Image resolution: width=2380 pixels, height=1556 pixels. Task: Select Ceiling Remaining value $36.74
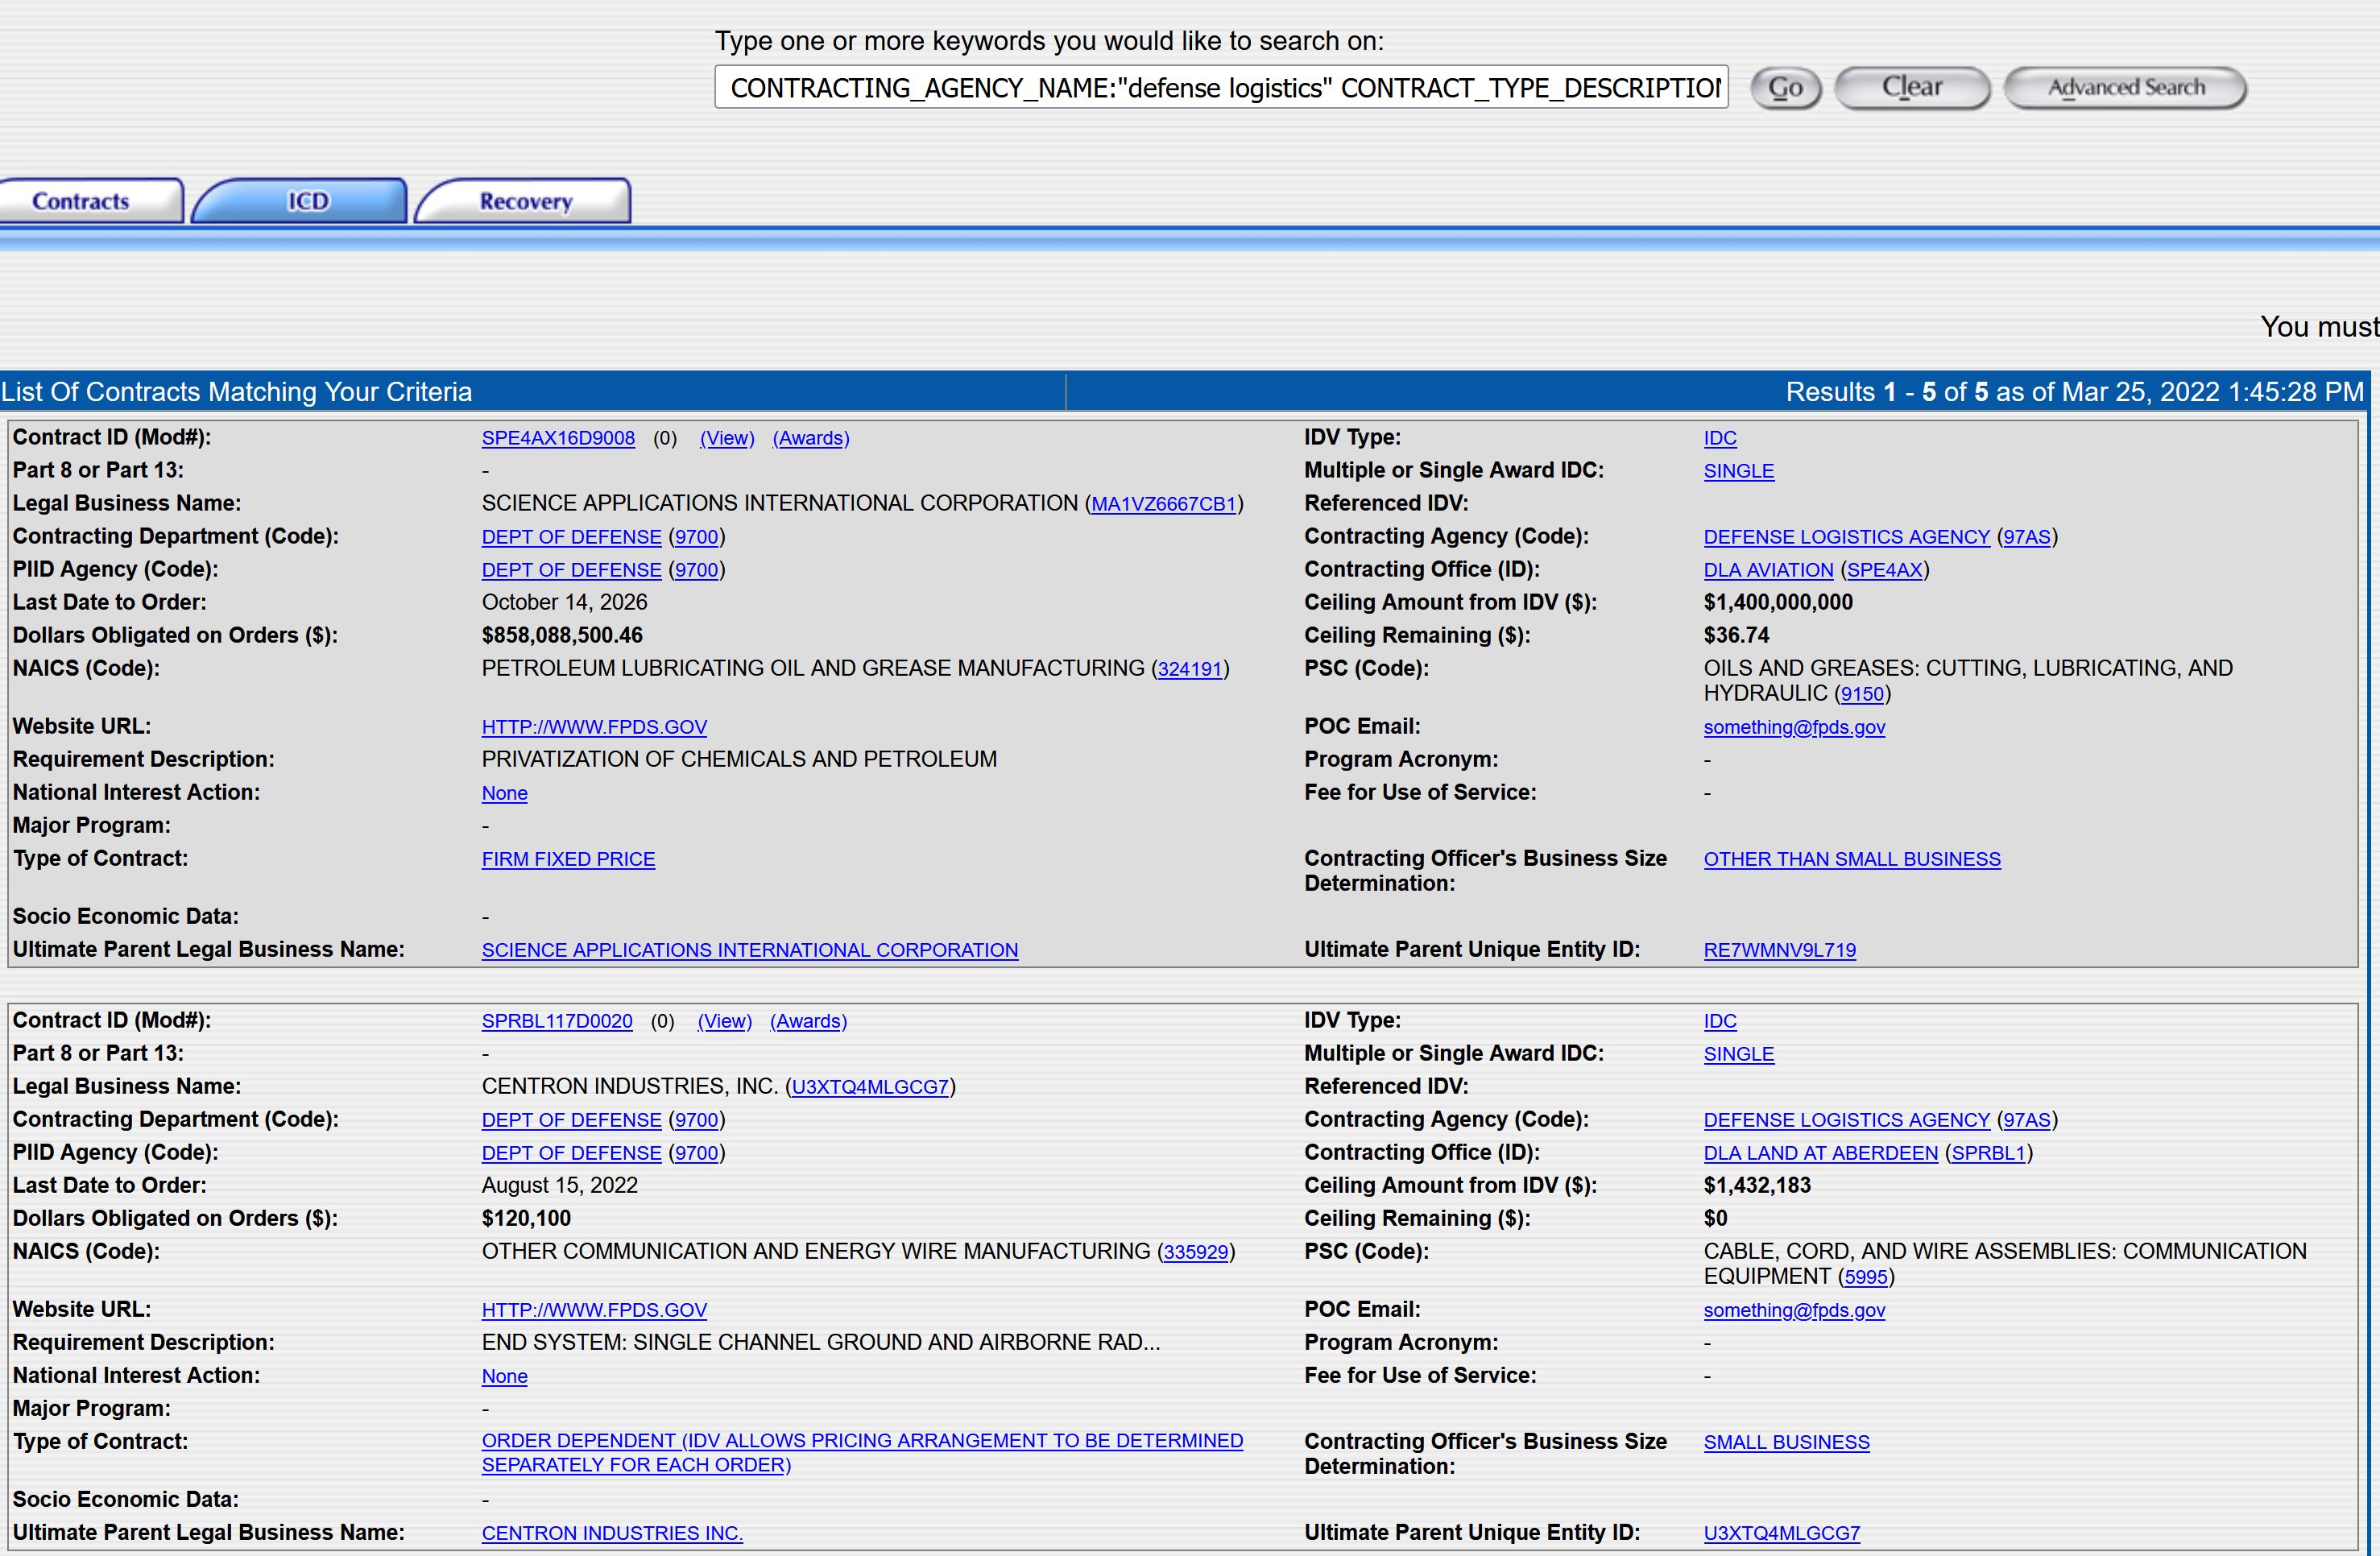tap(1736, 635)
